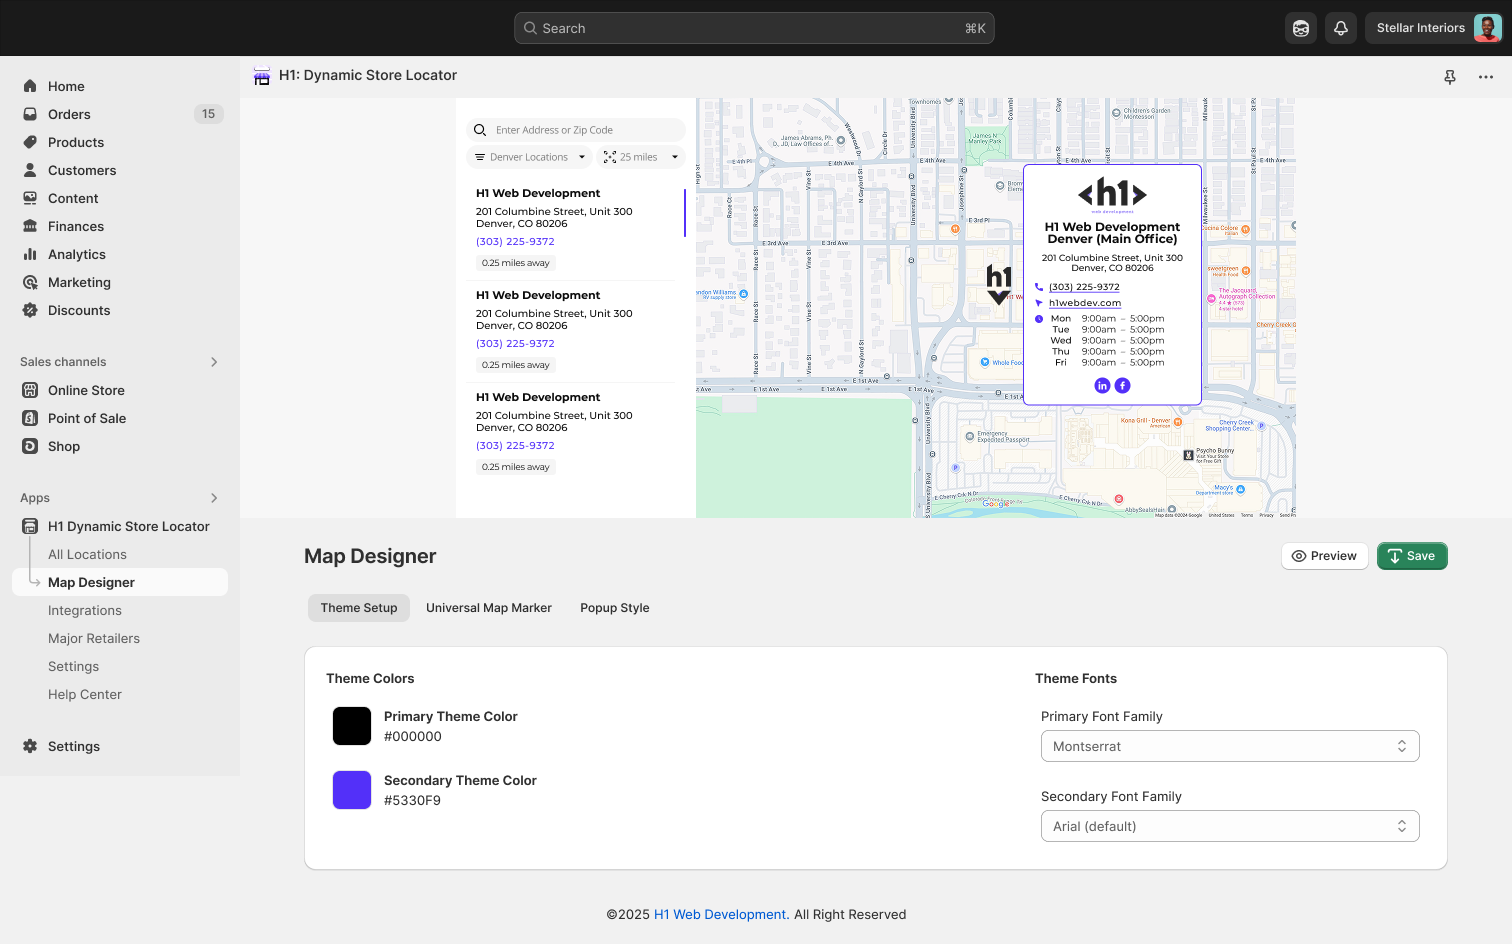Image resolution: width=1512 pixels, height=944 pixels.
Task: Open the Denver Locations dropdown
Action: point(529,157)
